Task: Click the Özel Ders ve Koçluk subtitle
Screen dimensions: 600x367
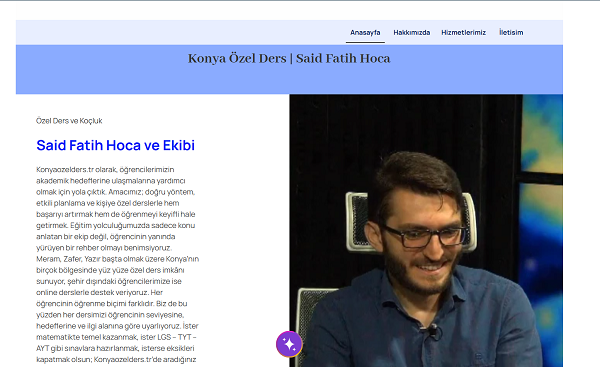Action: (69, 121)
